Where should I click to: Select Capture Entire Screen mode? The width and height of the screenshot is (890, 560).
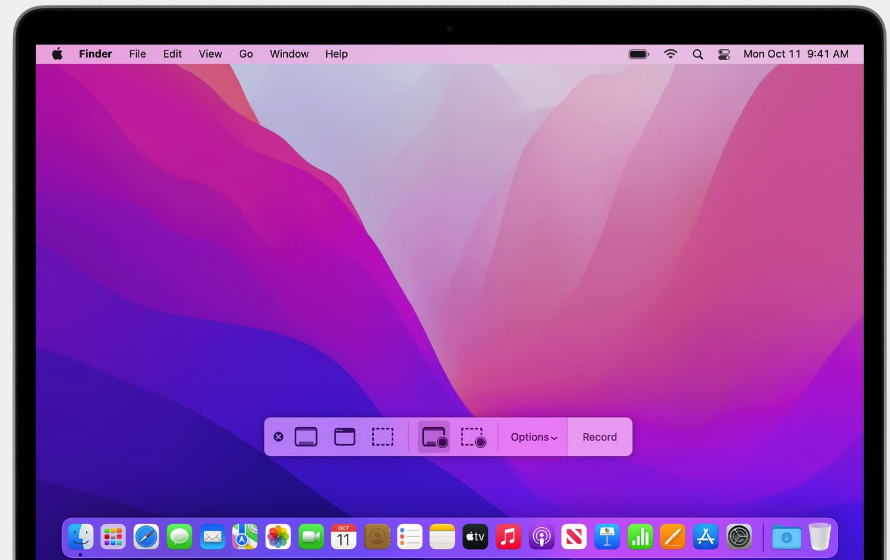[306, 437]
